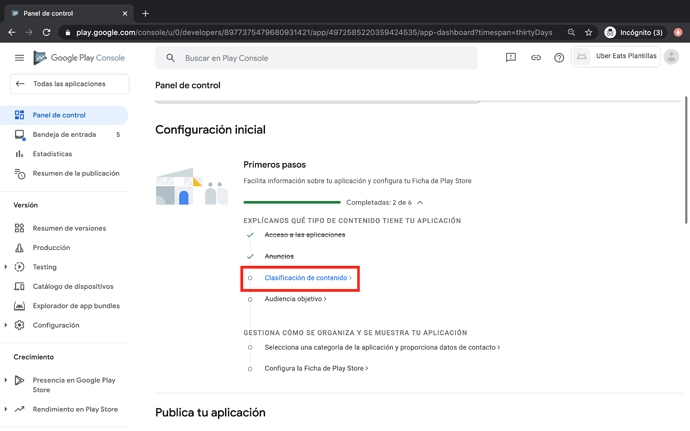The width and height of the screenshot is (690, 431).
Task: Reload the page in the browser
Action: coord(46,32)
